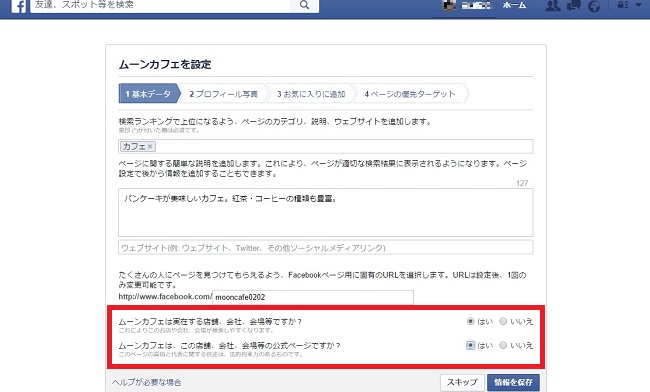Select はい for 実在する店舗 question
650x392 pixels.
point(470,321)
